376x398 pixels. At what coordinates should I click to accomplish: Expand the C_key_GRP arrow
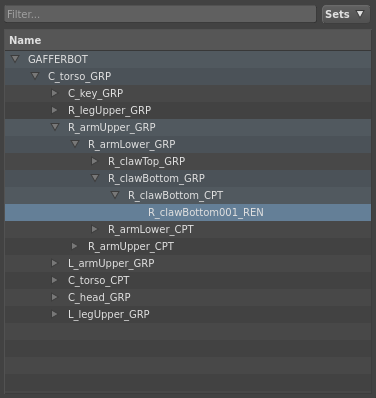54,93
